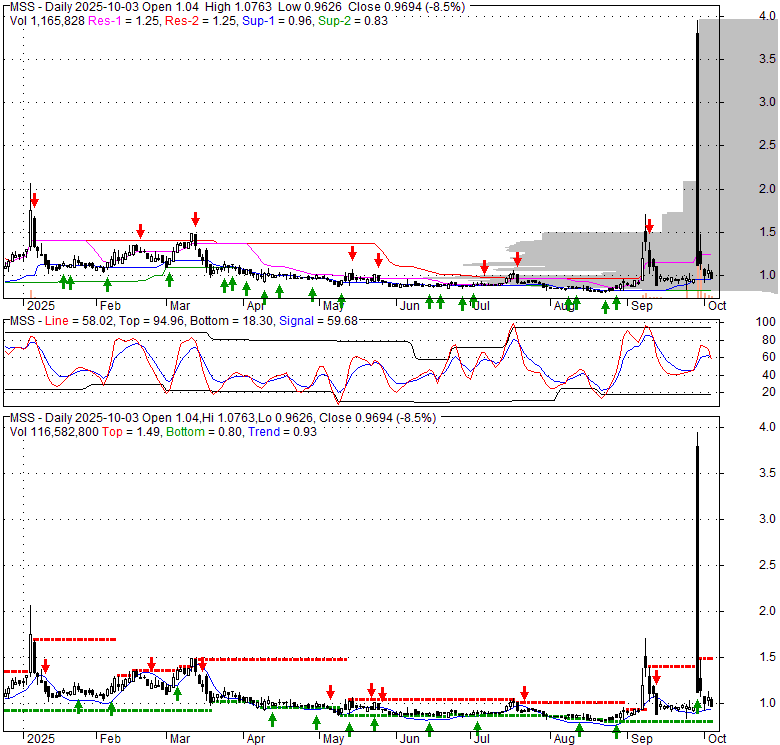Image resolution: width=780 pixels, height=745 pixels.
Task: Click red arrow above March peak, top chart
Action: click(196, 218)
